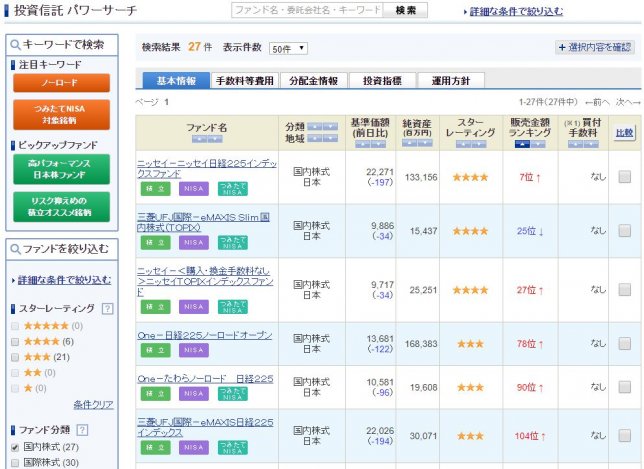This screenshot has height=469, width=644.
Task: Switch to 基本情報 tab
Action: (176, 80)
